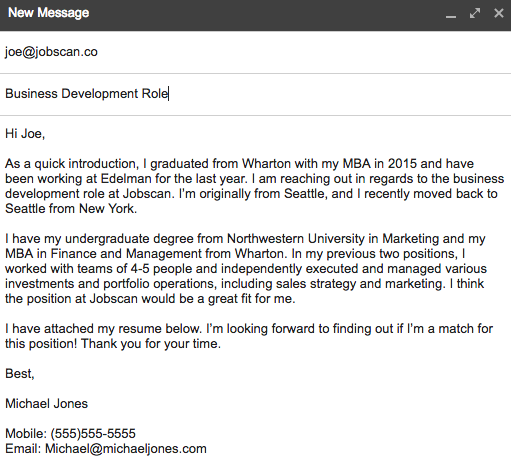Place cursor on the Hi Joe greeting line
This screenshot has width=511, height=466.
pos(25,134)
